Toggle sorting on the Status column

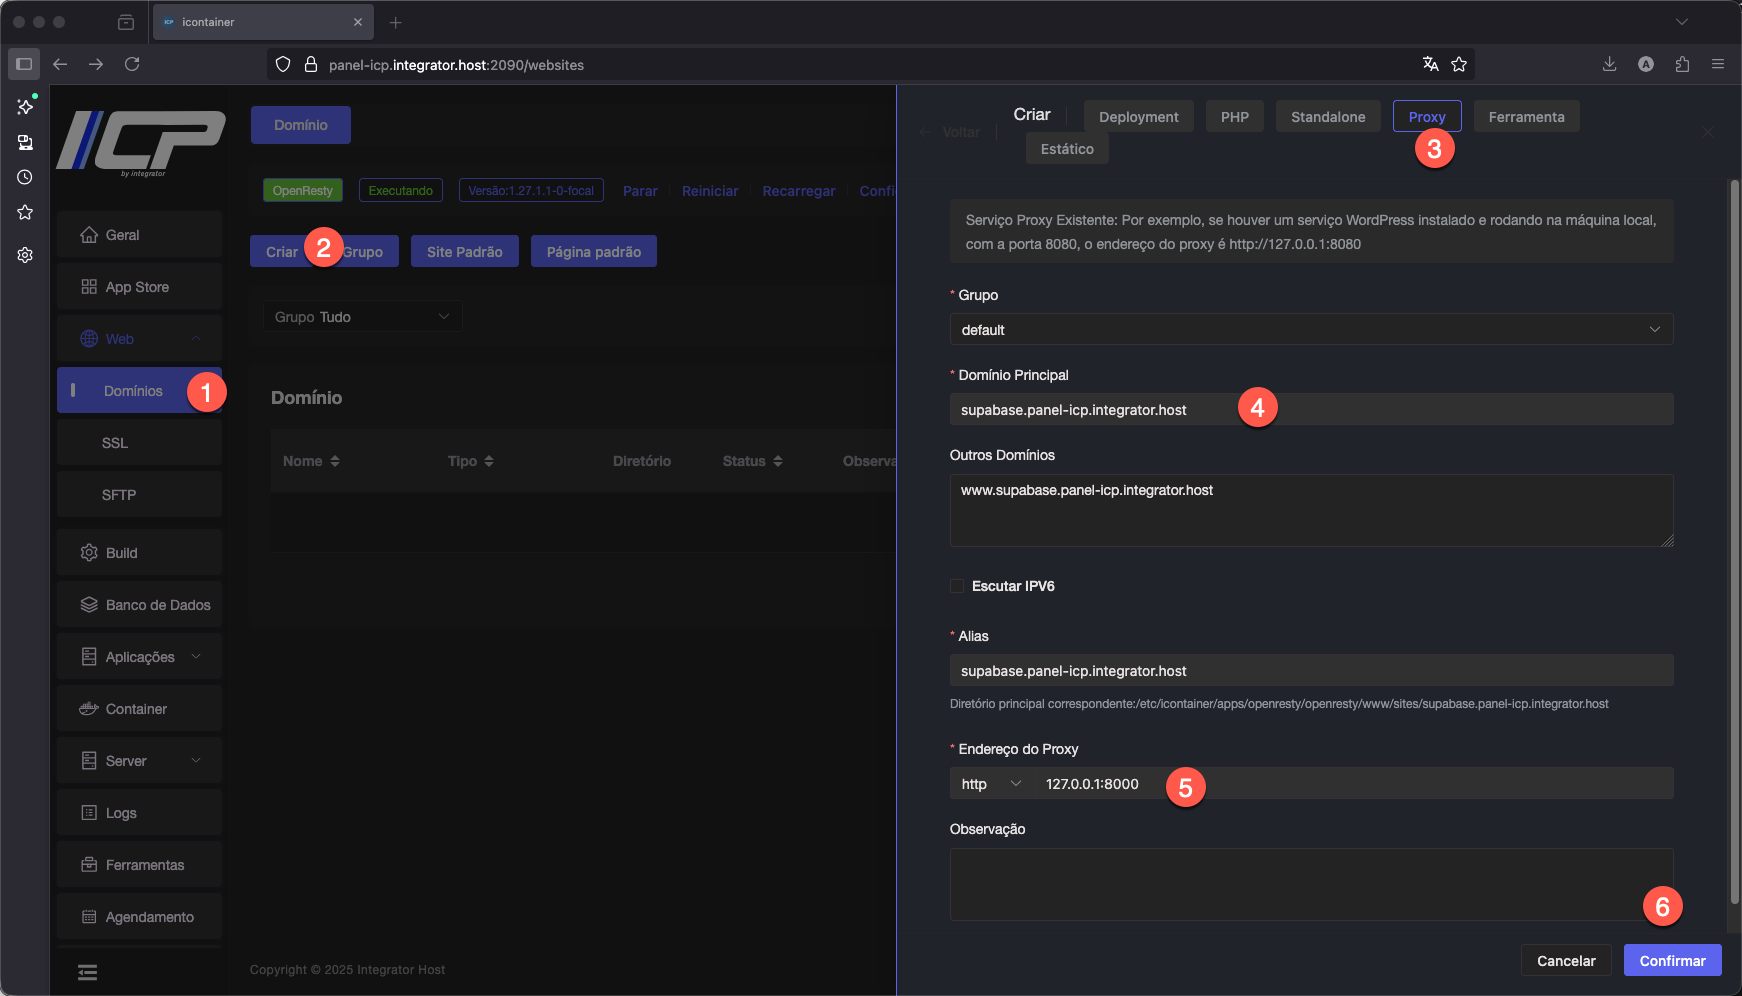click(x=752, y=461)
